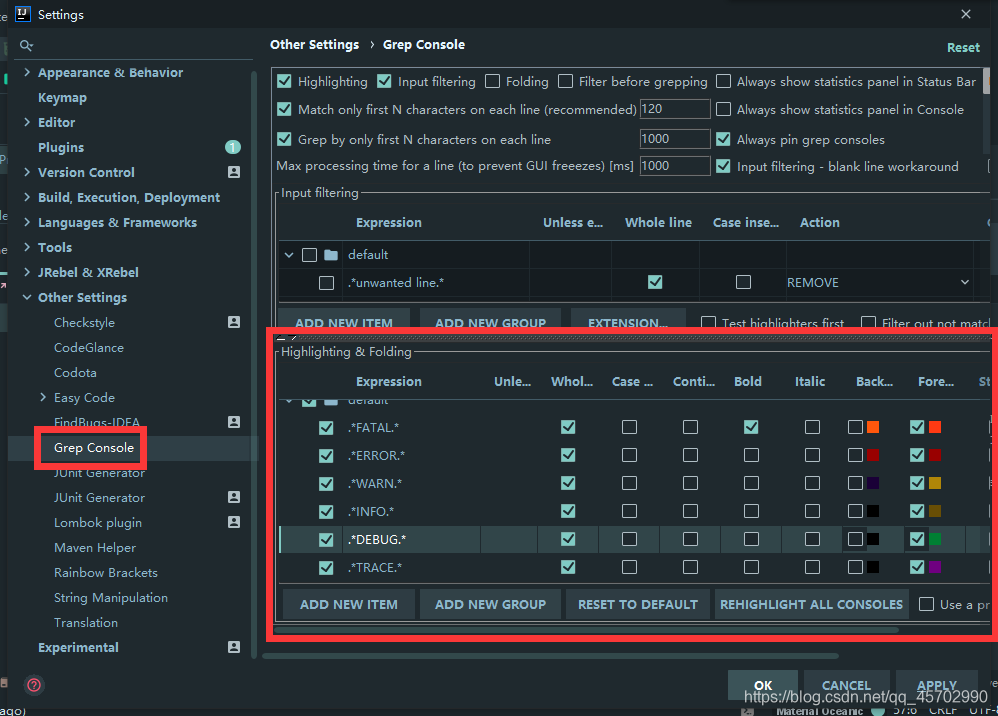Click the settings search field
This screenshot has height=716, width=998.
135,46
